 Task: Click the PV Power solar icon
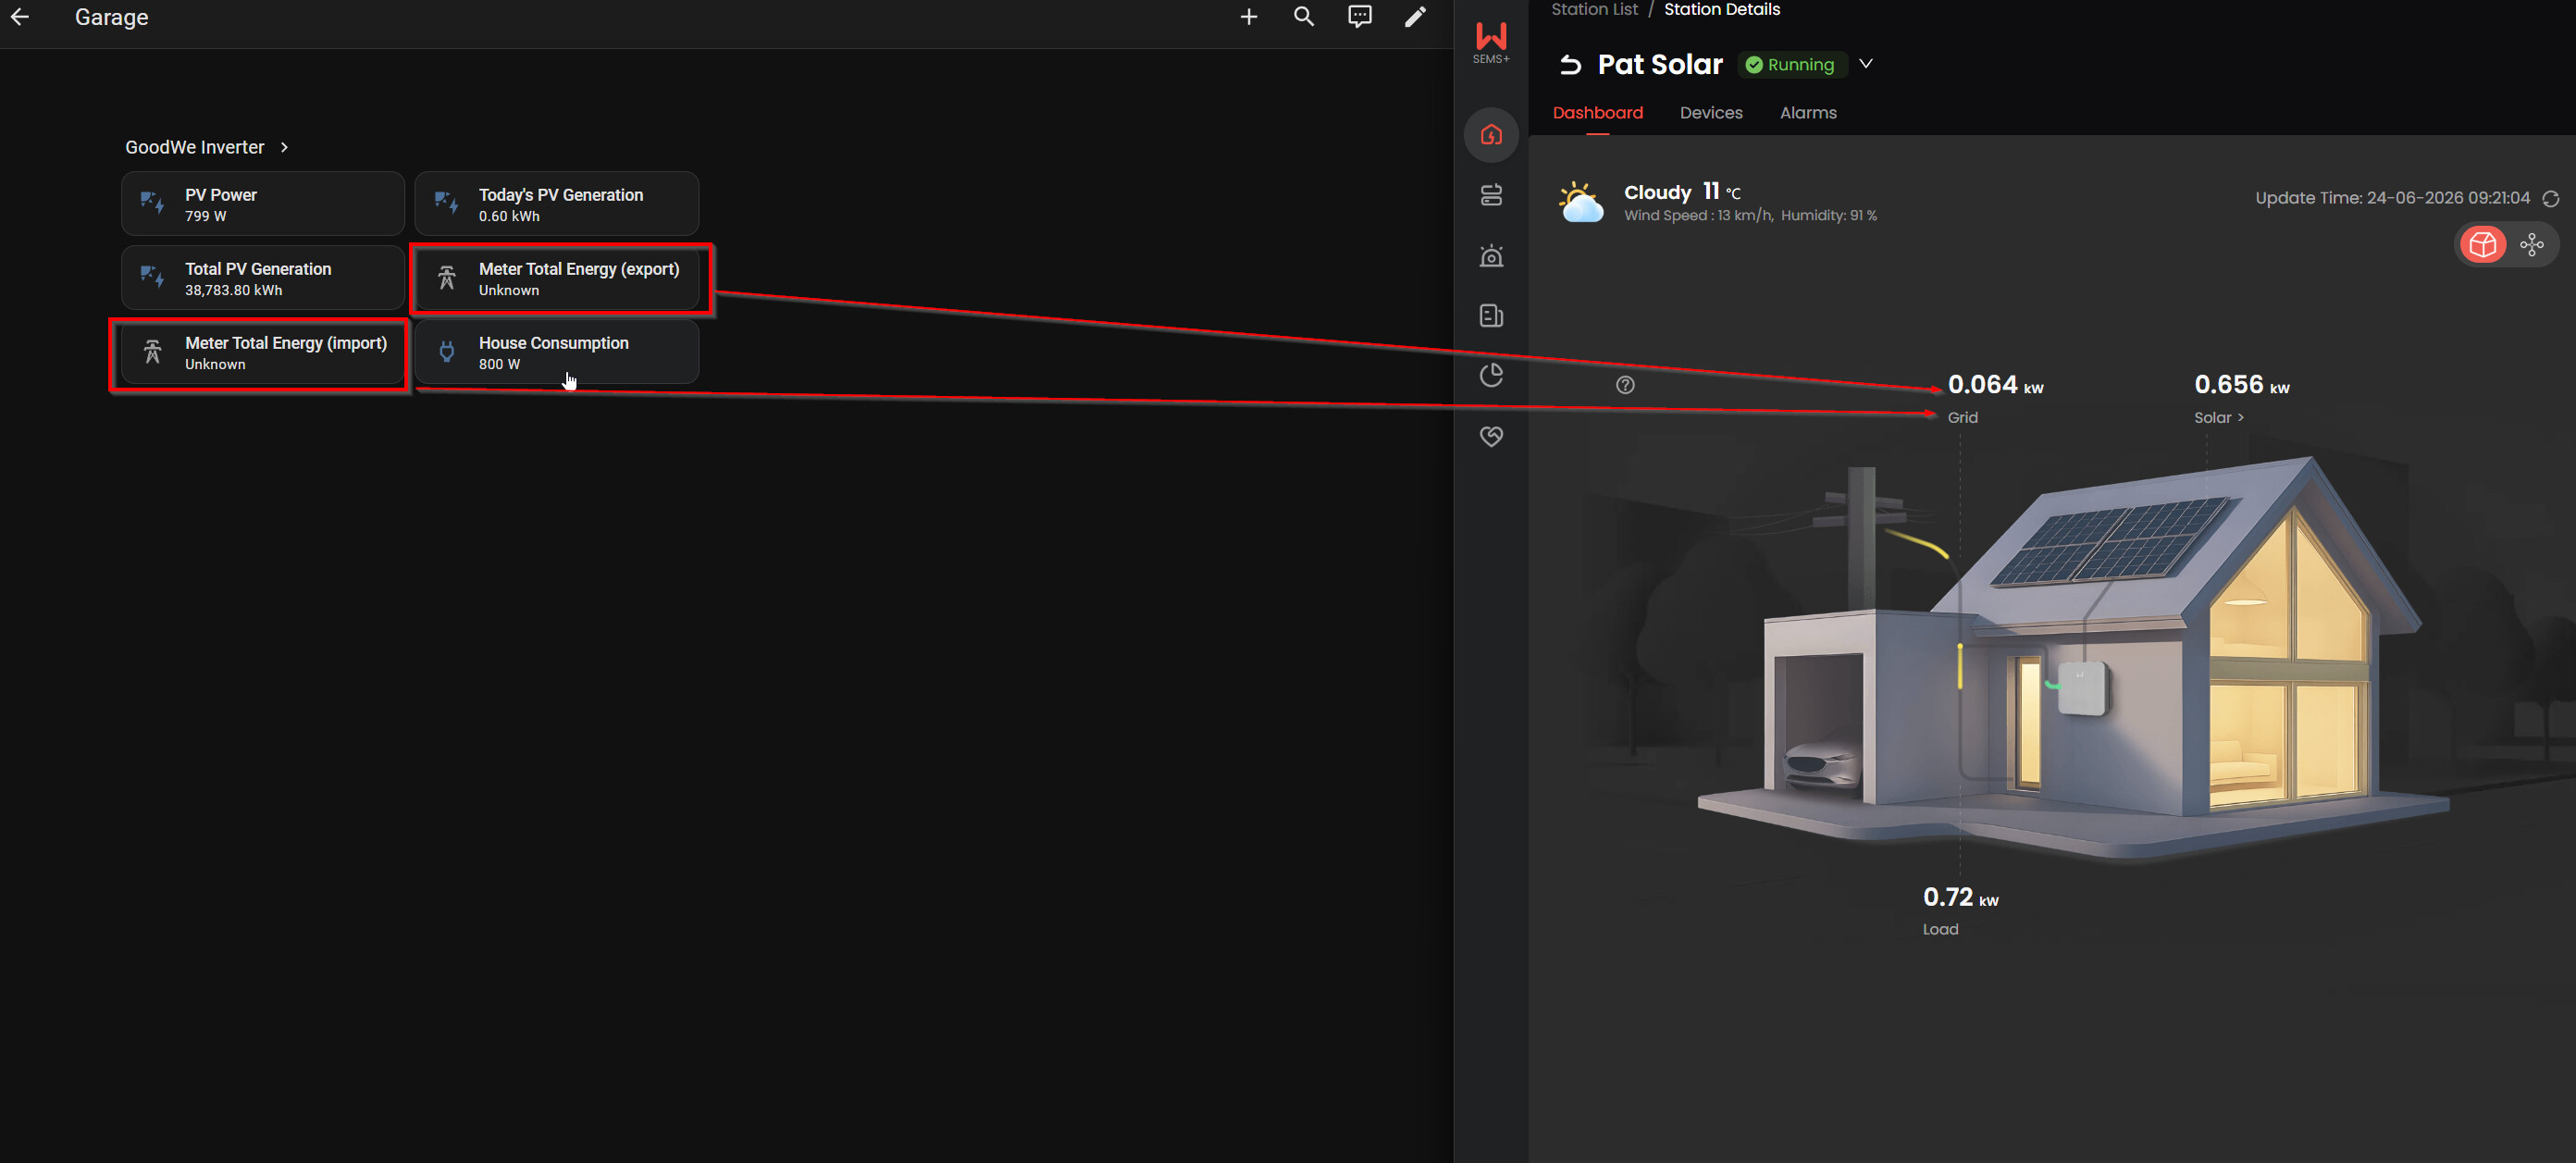coord(152,204)
